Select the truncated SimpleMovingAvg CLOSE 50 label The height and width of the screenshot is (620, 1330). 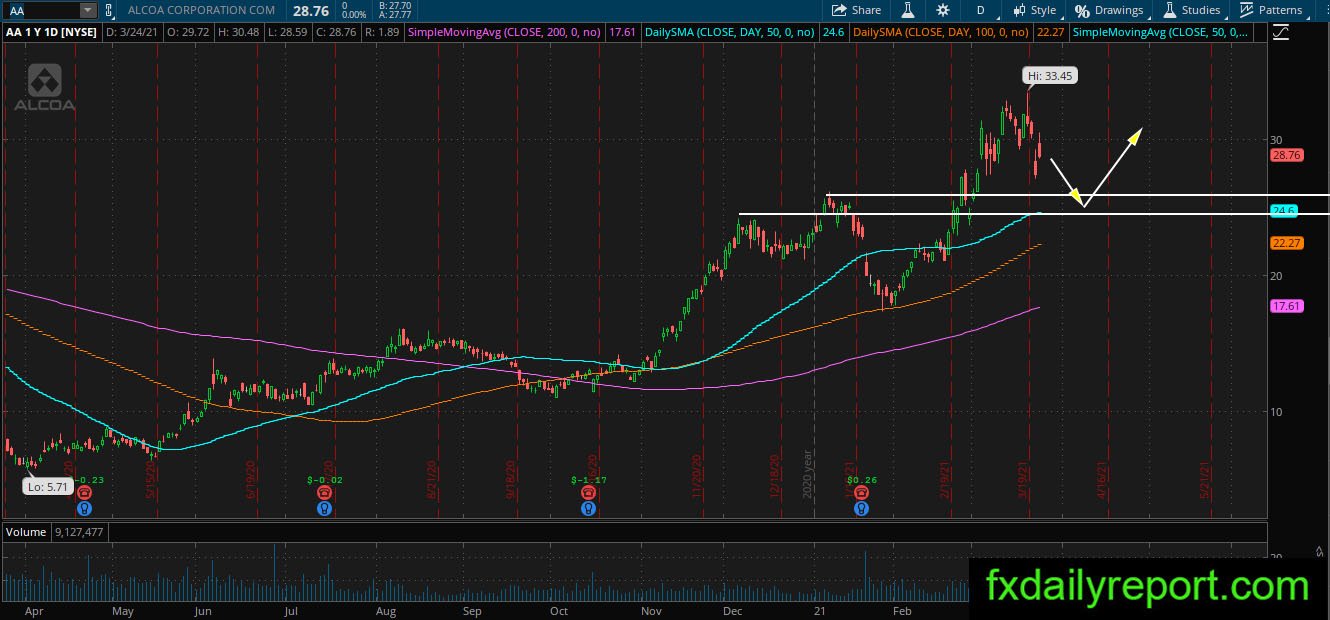click(1159, 32)
